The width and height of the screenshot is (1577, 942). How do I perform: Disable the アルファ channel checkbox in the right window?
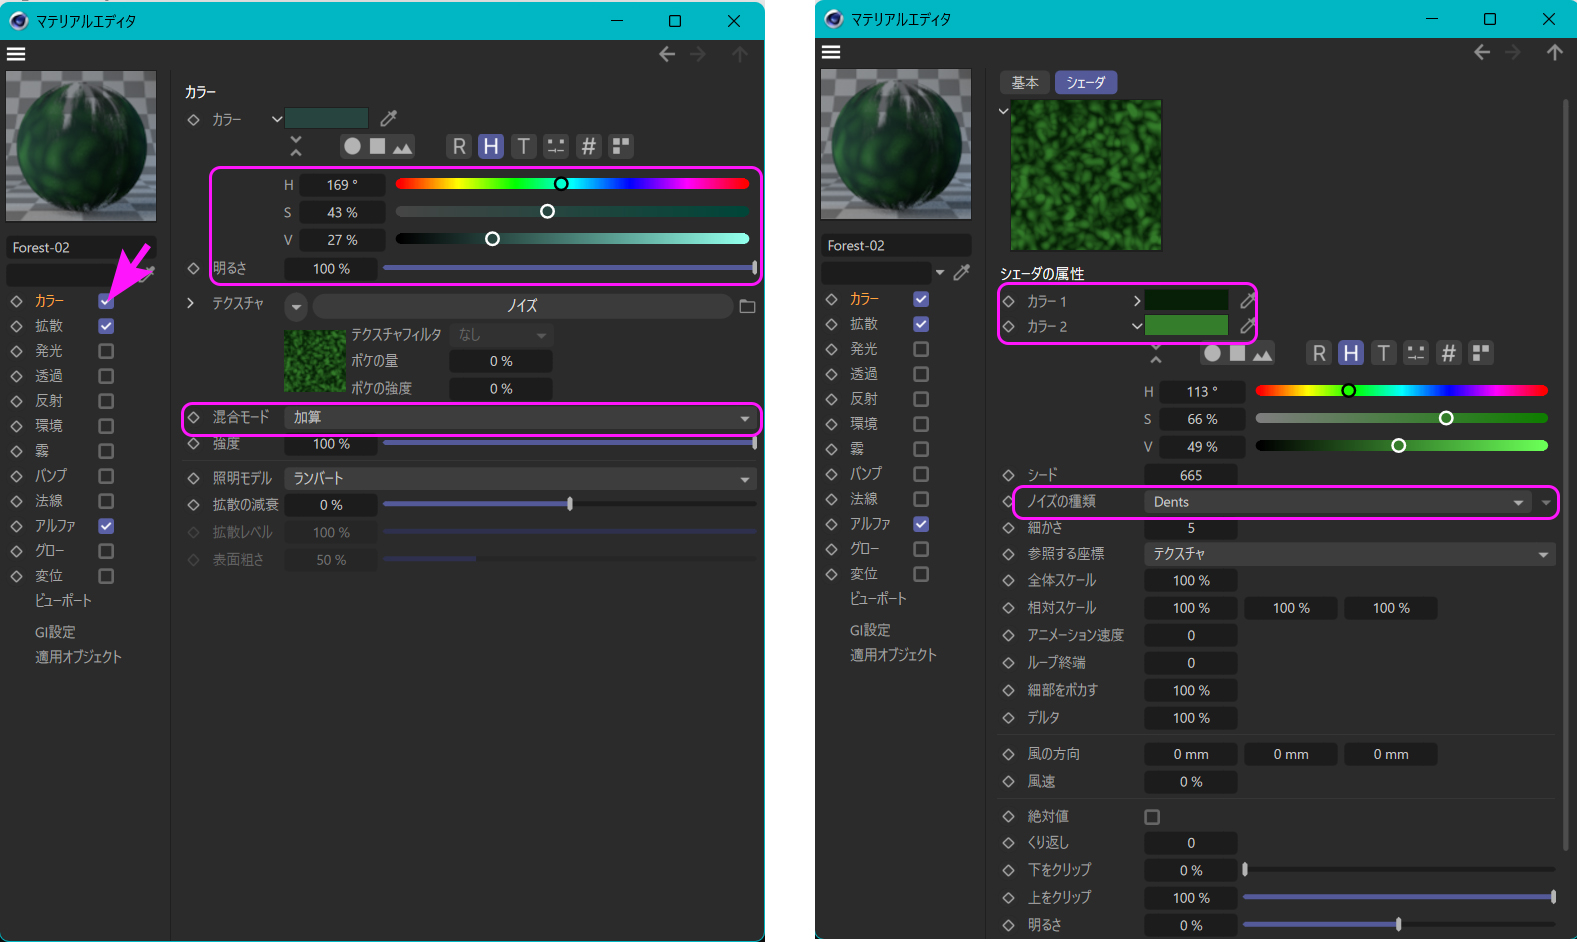tap(921, 524)
